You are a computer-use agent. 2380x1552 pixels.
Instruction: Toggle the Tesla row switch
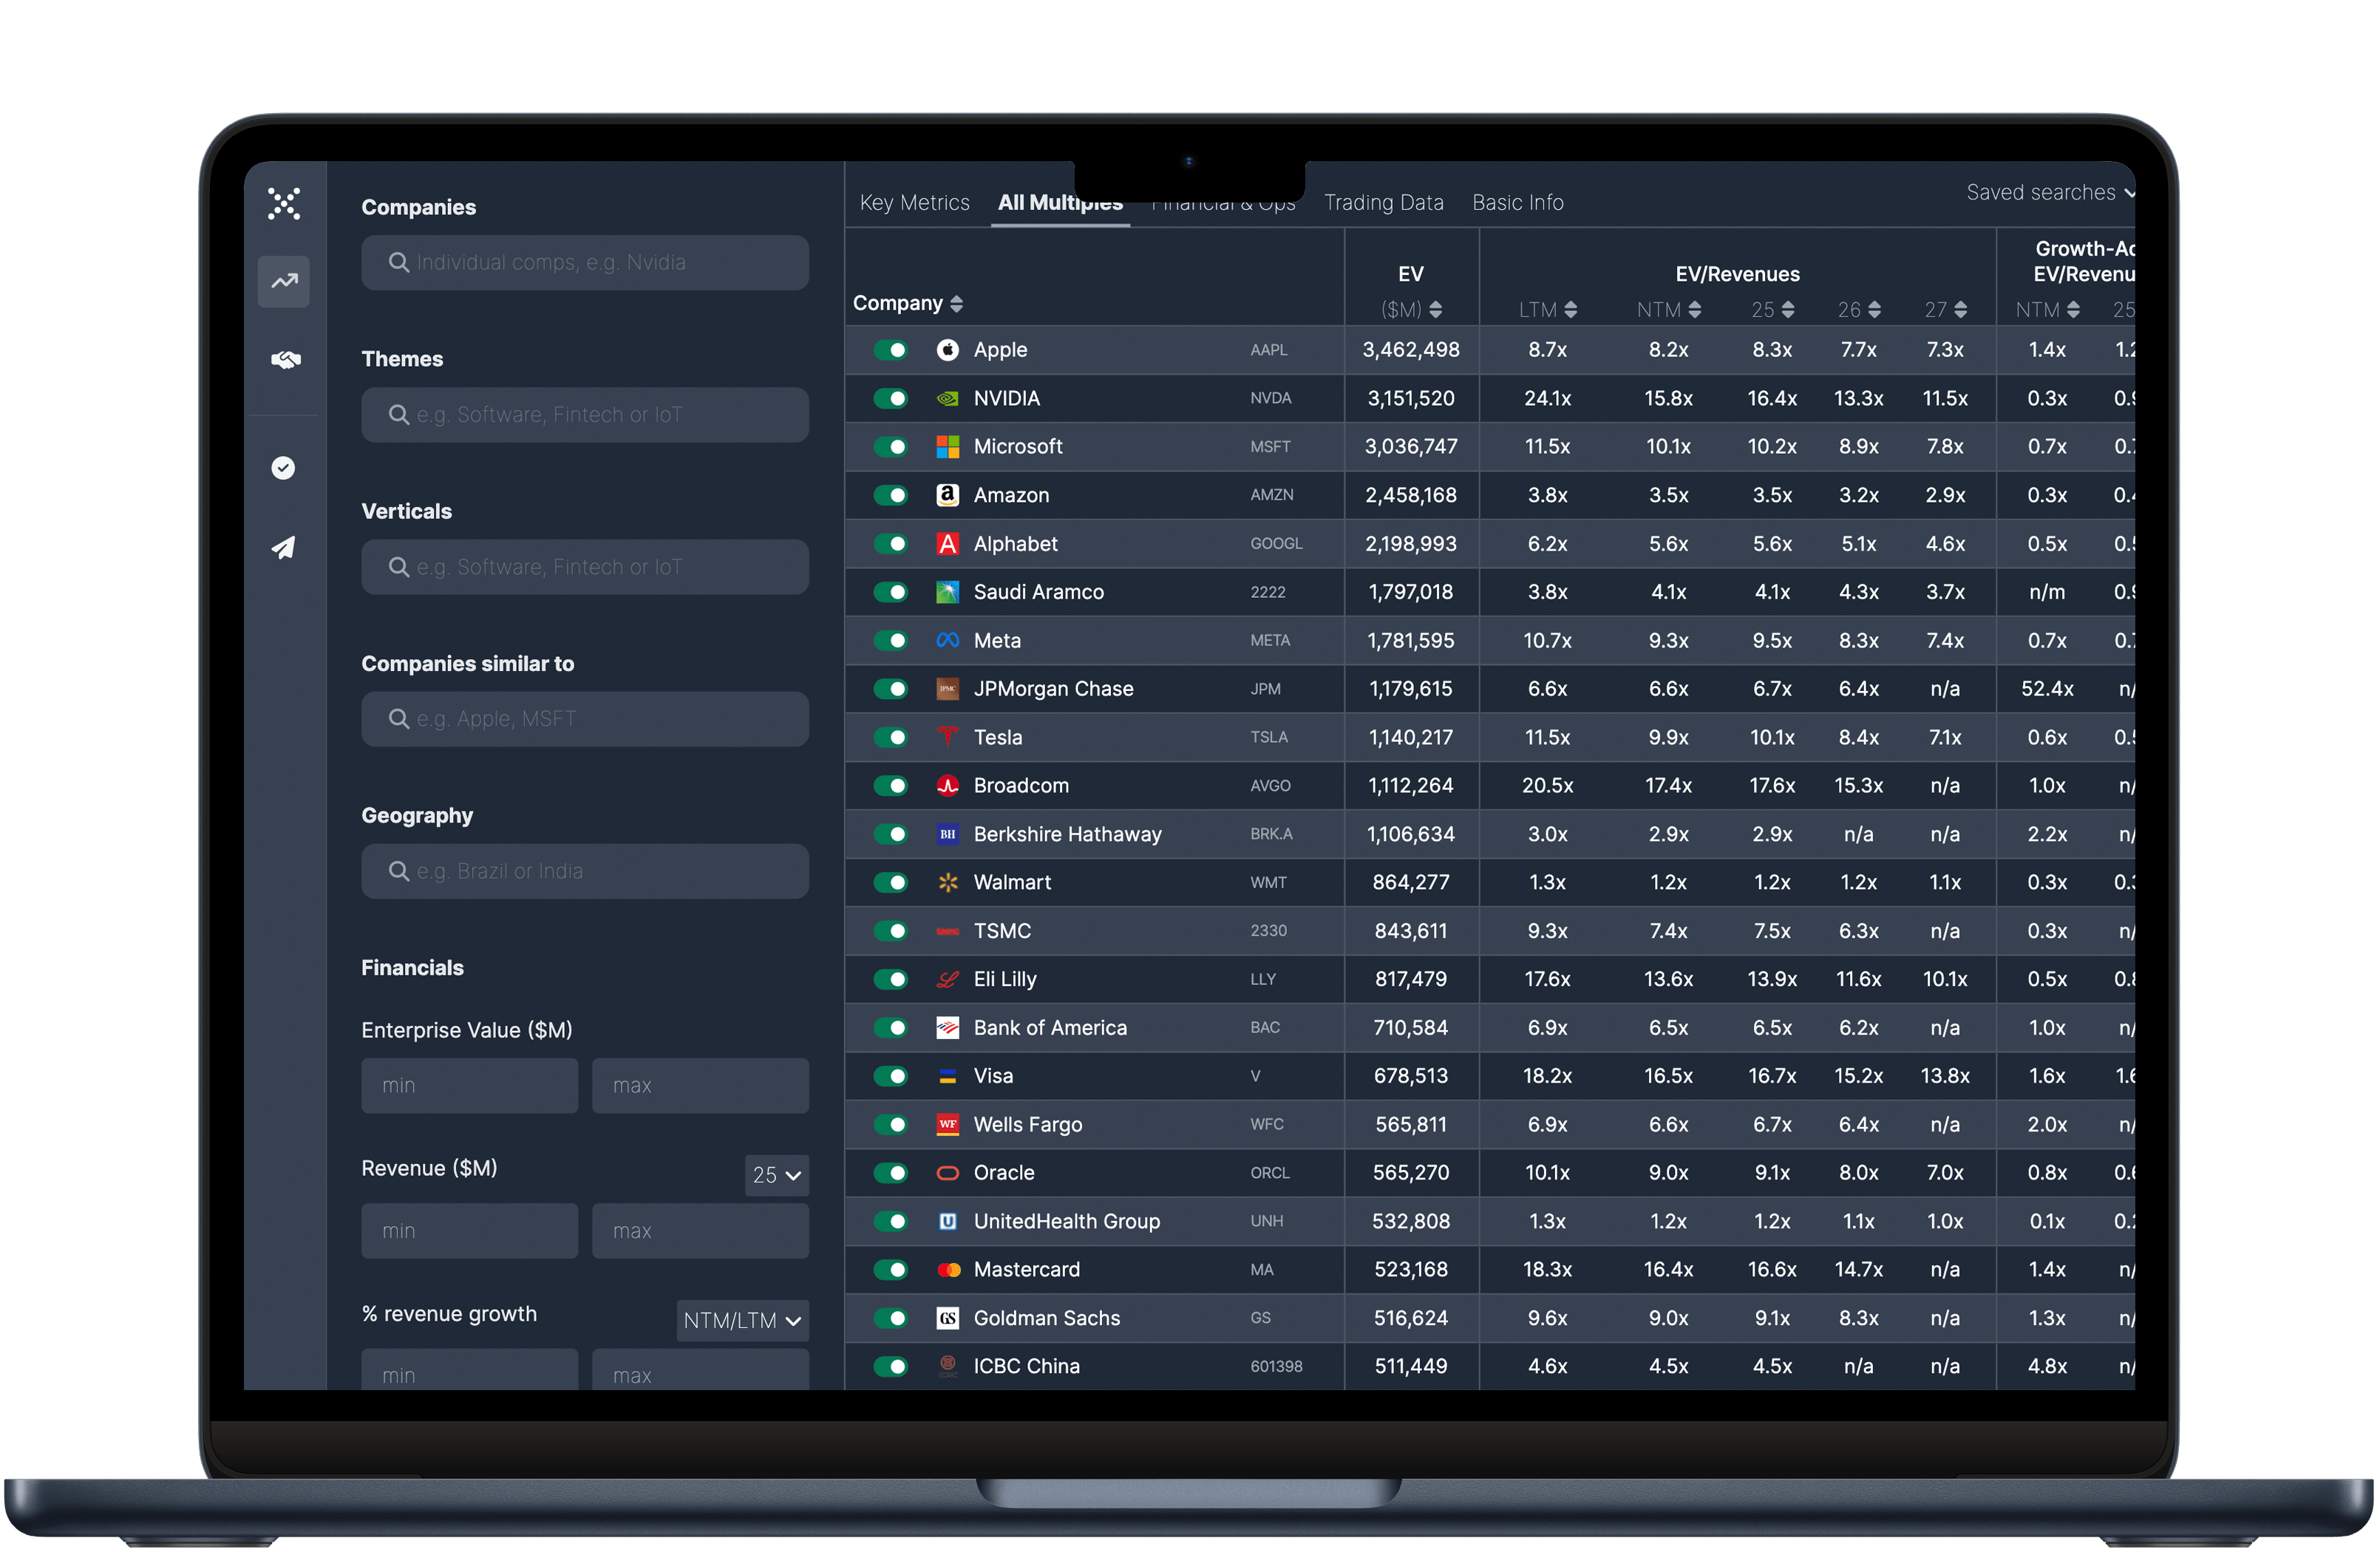pyautogui.click(x=890, y=737)
